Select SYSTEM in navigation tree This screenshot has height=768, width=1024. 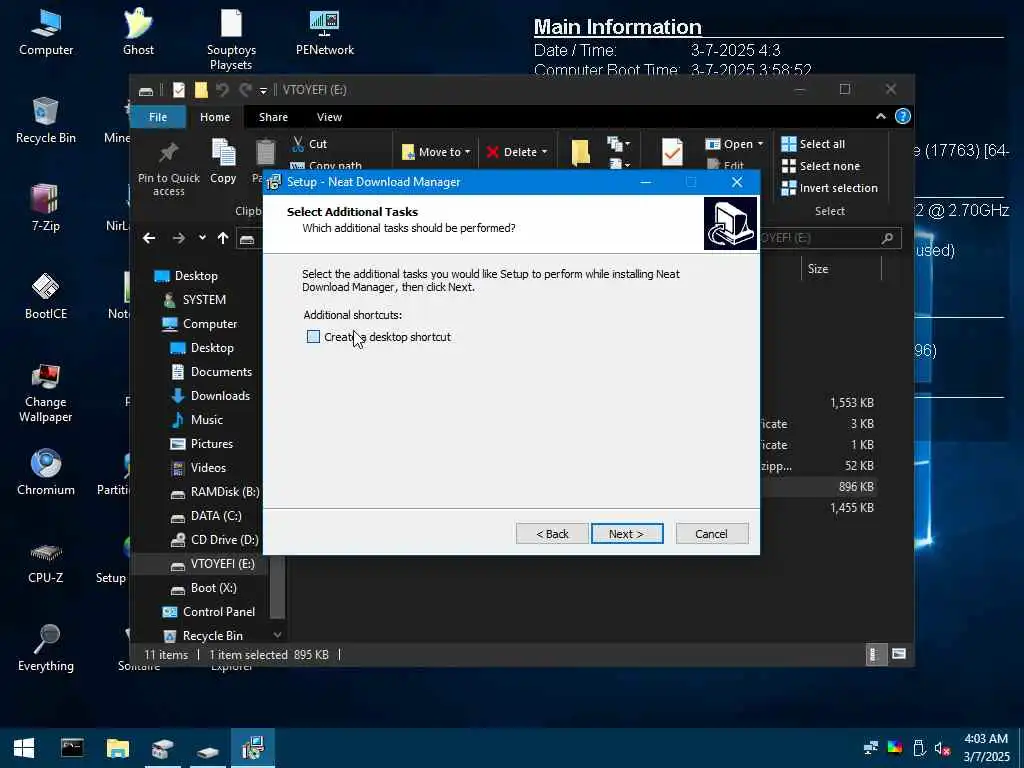pyautogui.click(x=195, y=300)
